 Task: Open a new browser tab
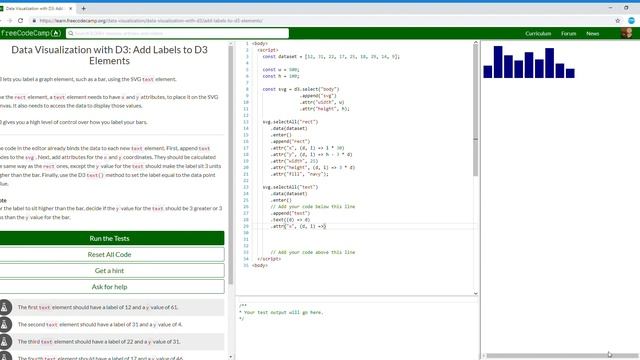coord(83,8)
